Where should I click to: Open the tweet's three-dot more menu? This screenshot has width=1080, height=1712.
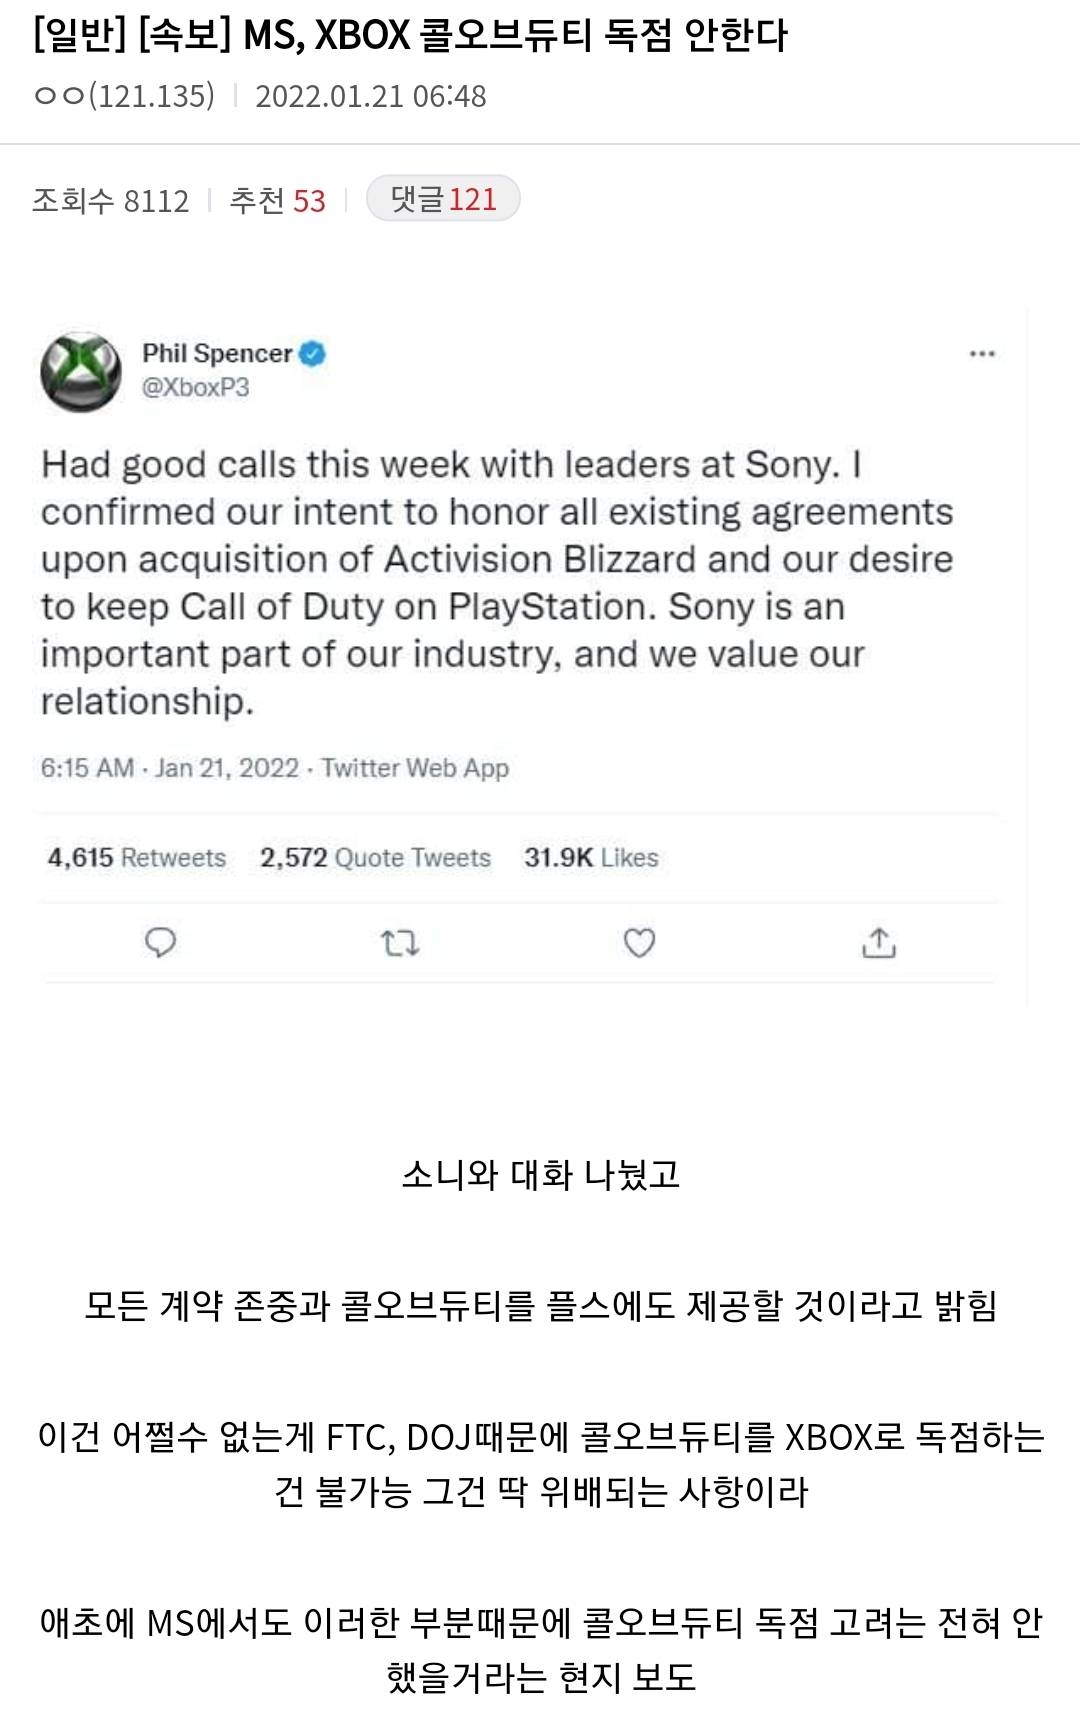[x=982, y=354]
